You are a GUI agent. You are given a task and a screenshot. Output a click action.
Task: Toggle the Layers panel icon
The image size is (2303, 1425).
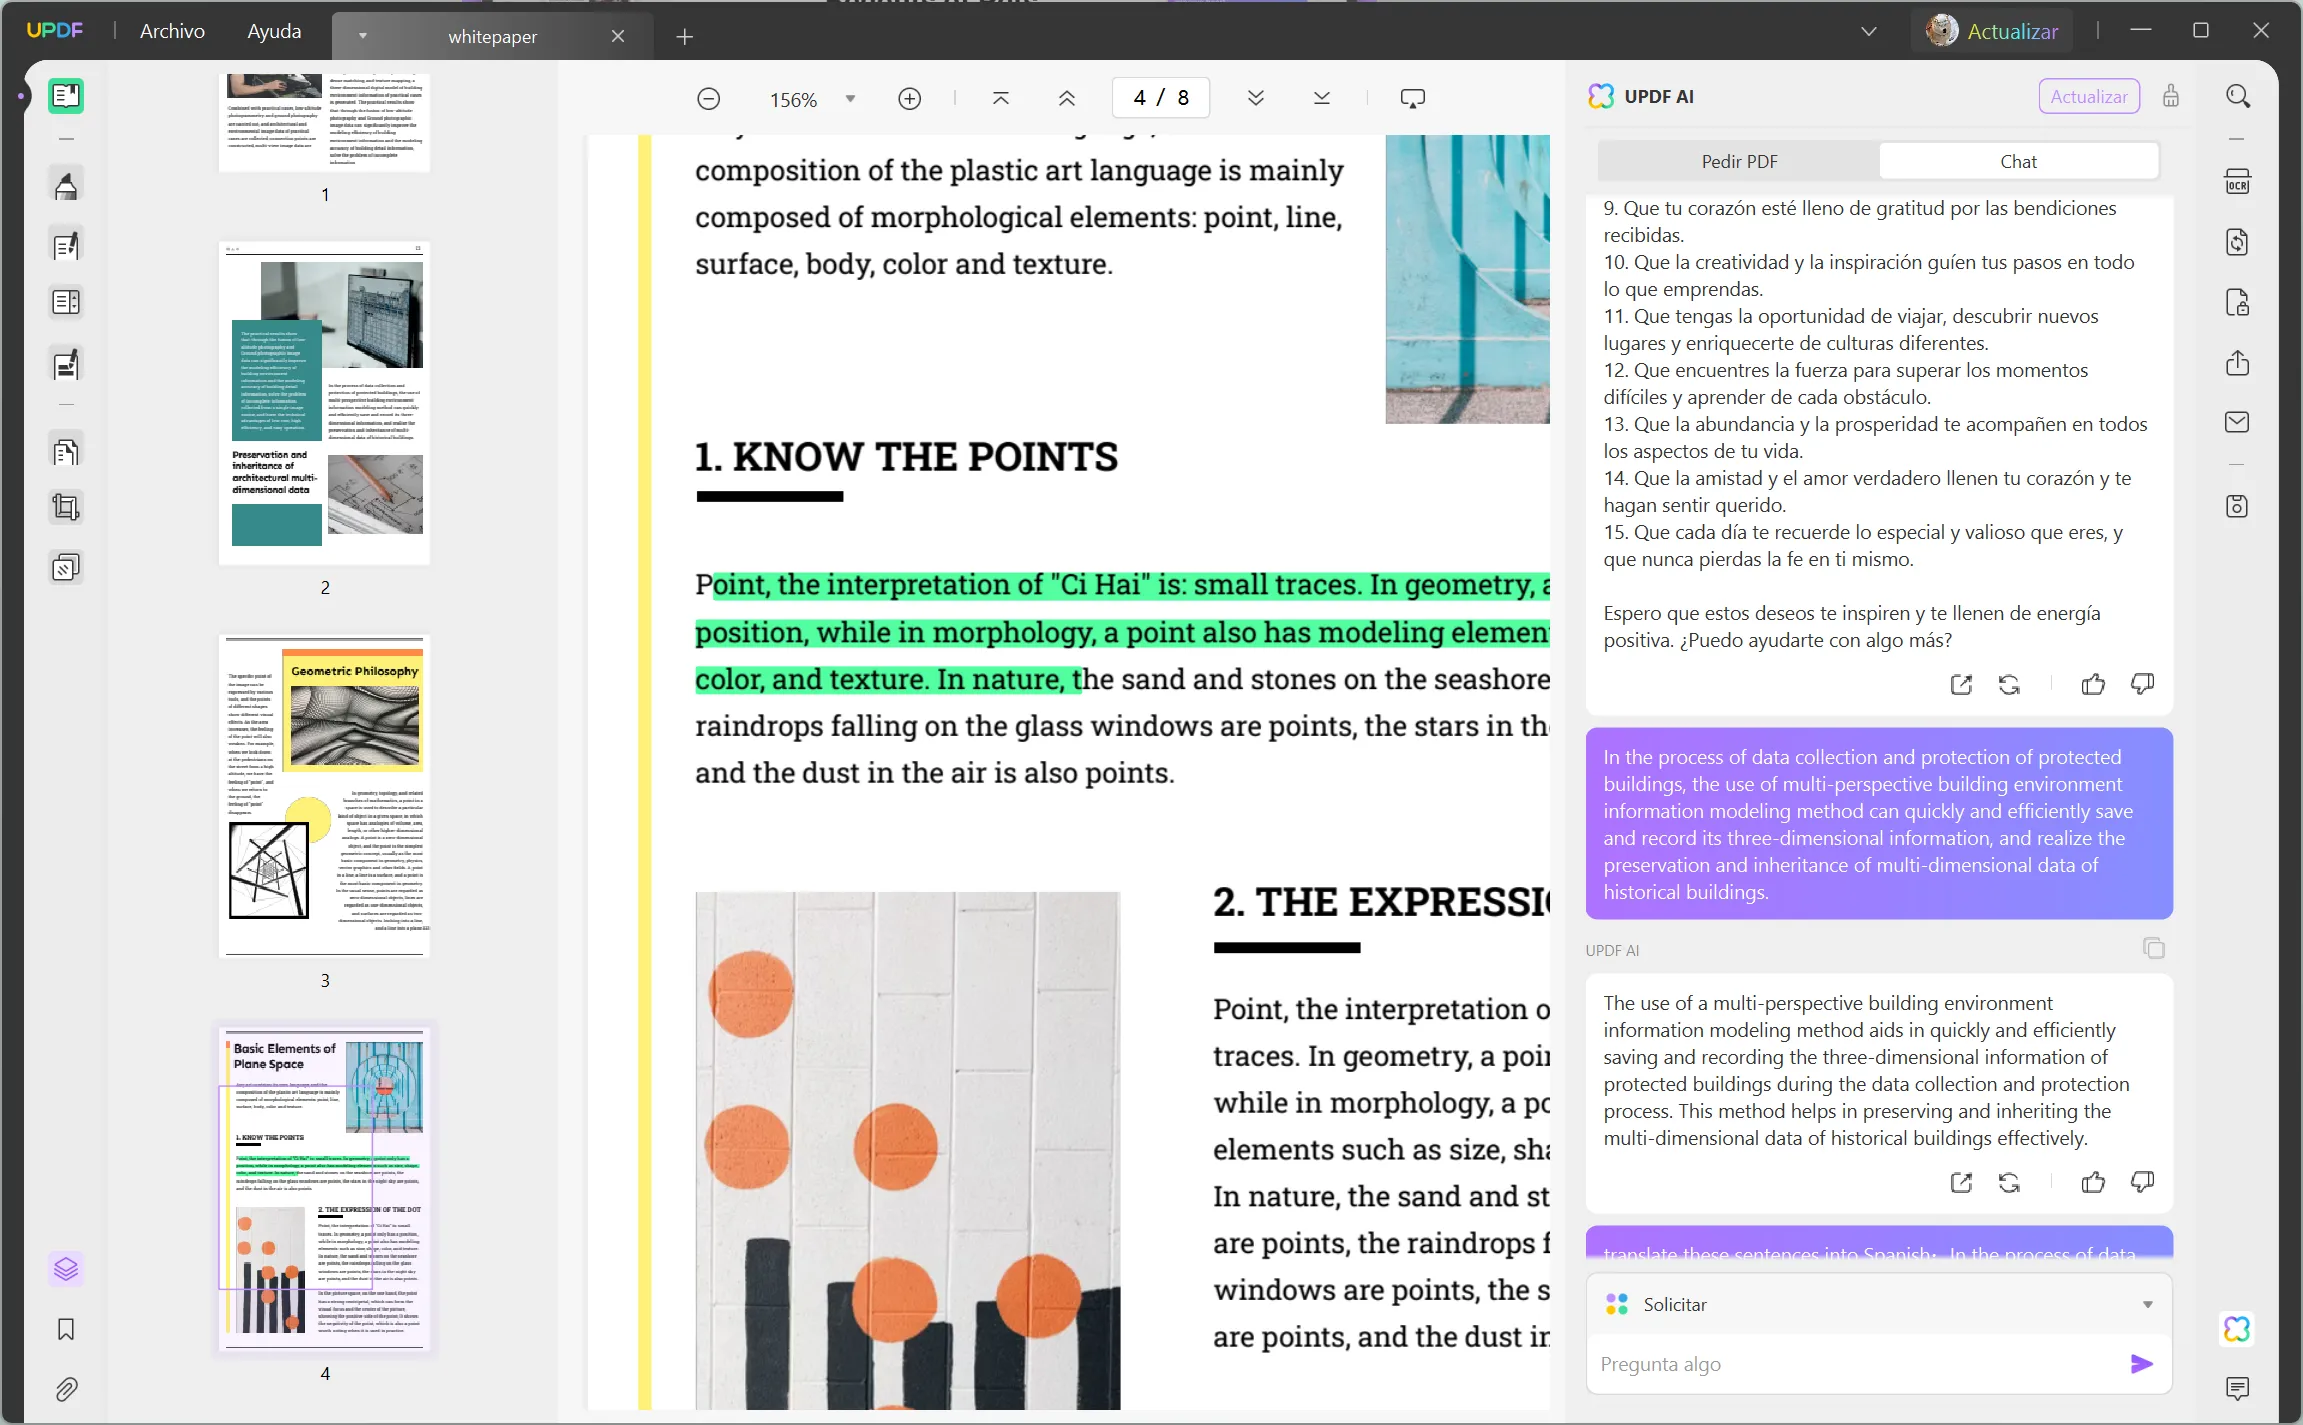pyautogui.click(x=66, y=1269)
